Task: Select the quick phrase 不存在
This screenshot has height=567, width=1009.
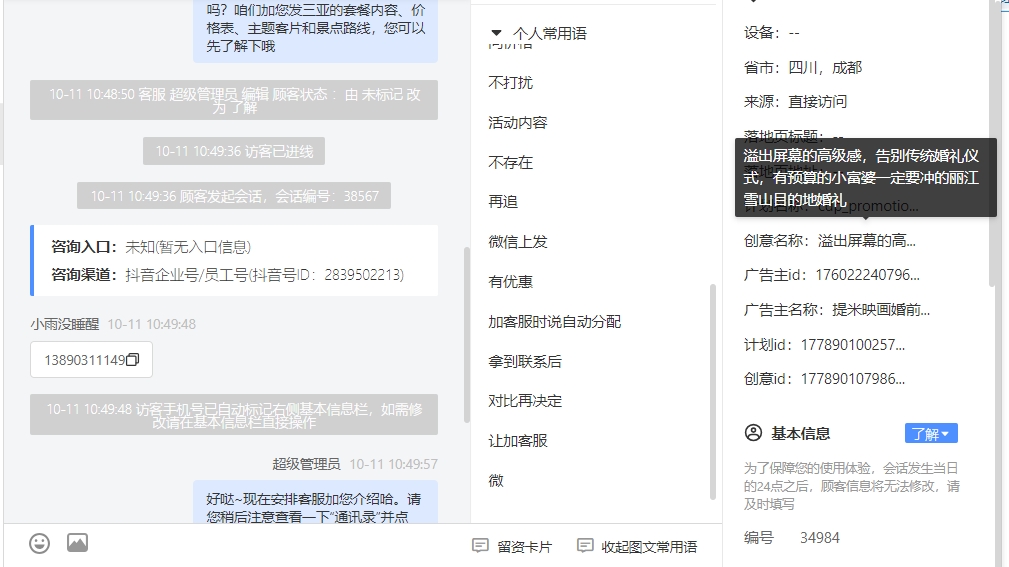Action: click(x=510, y=162)
